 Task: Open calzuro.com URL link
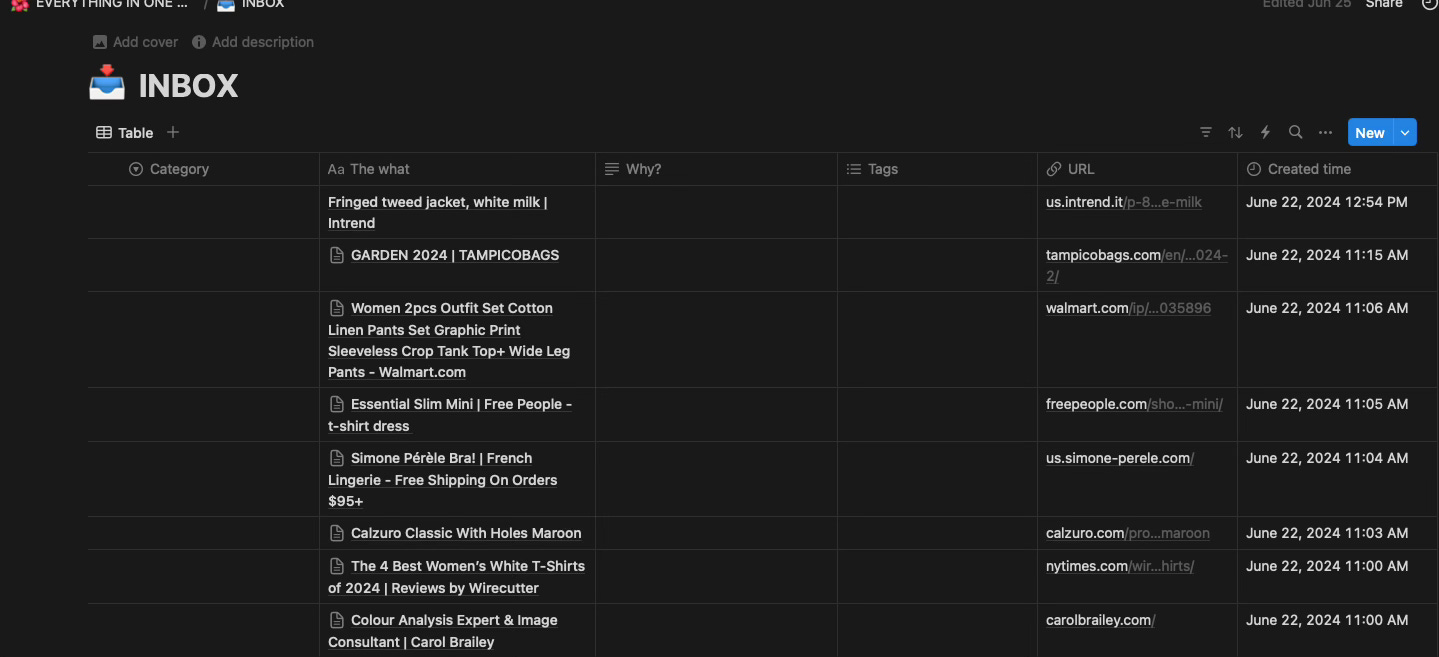click(1128, 533)
